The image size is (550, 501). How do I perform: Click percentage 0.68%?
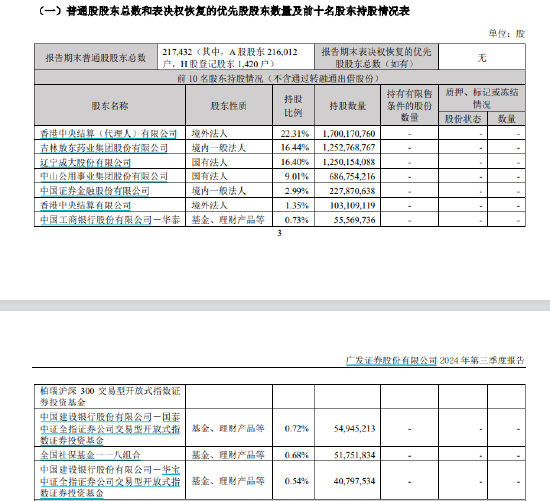point(297,455)
